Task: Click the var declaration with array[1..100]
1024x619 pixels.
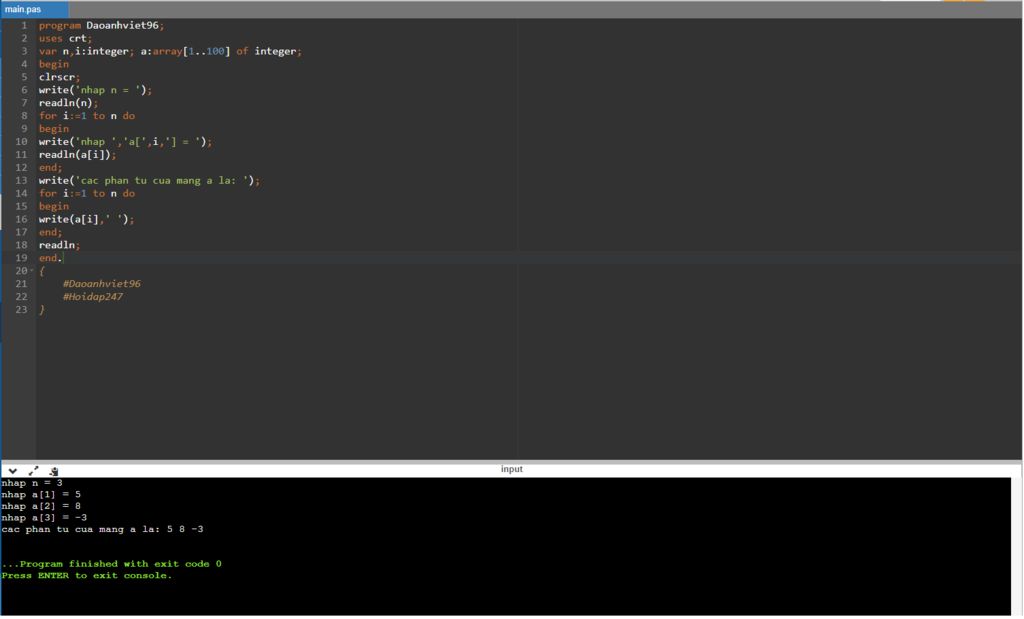Action: coord(170,51)
